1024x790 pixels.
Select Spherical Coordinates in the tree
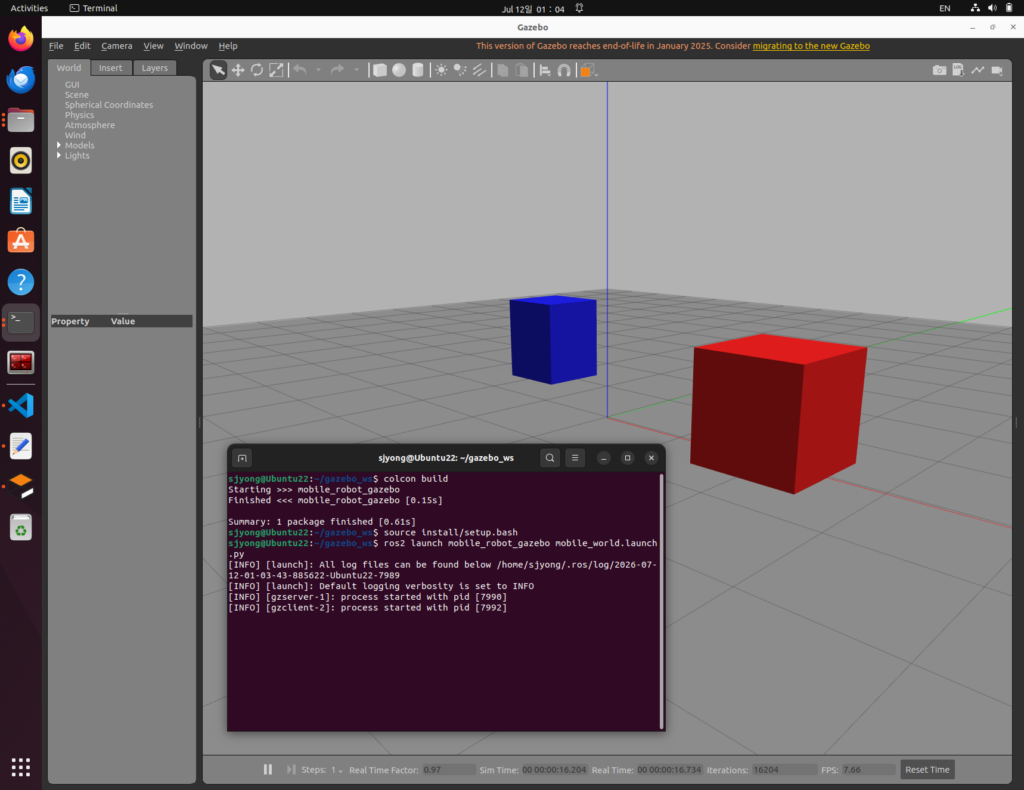pyautogui.click(x=108, y=104)
